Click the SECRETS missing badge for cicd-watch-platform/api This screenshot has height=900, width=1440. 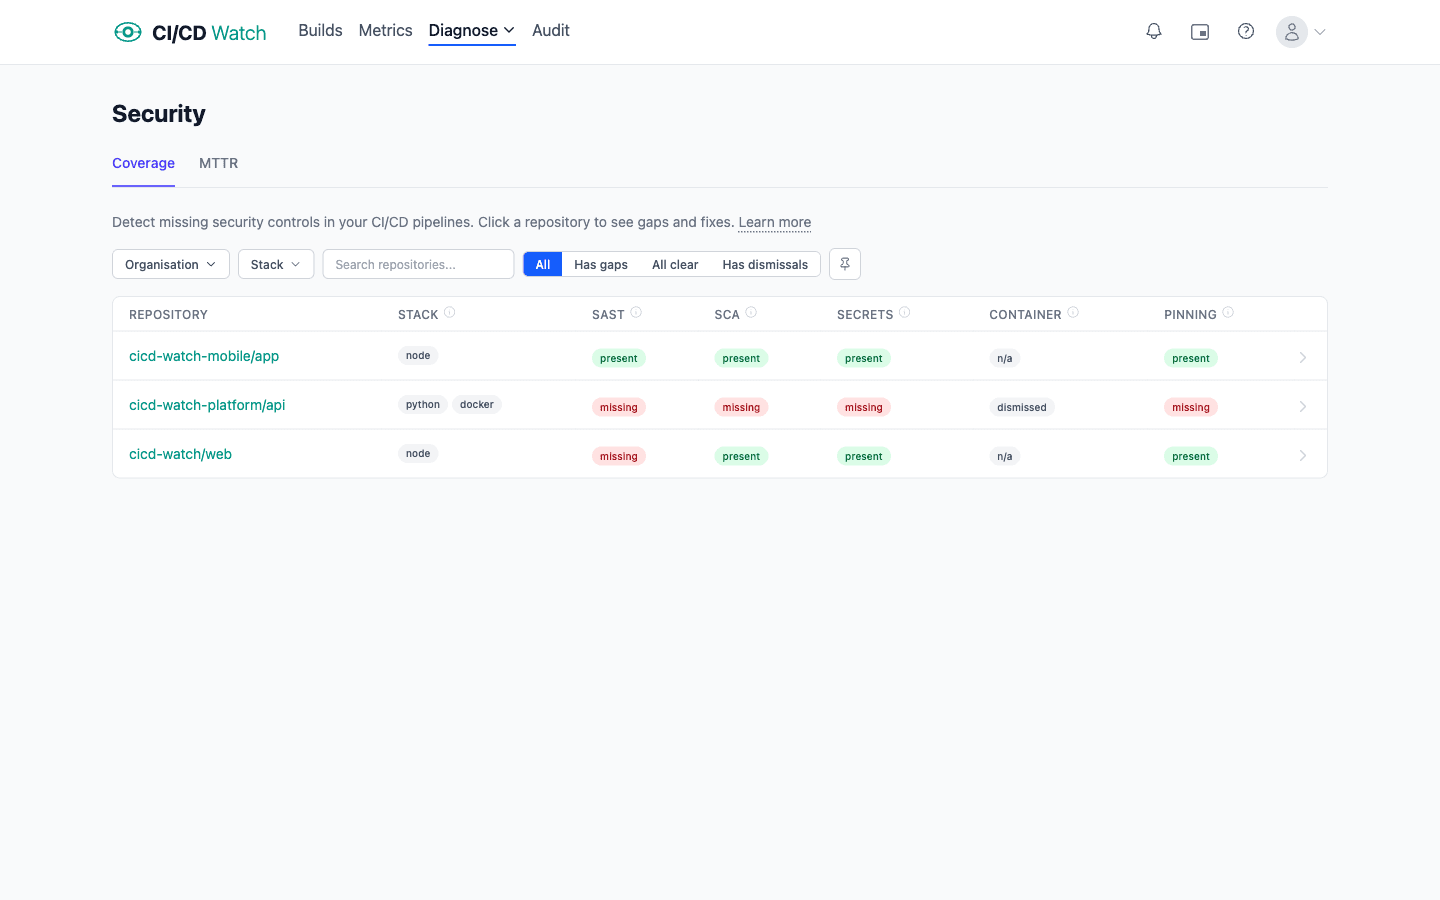(864, 407)
